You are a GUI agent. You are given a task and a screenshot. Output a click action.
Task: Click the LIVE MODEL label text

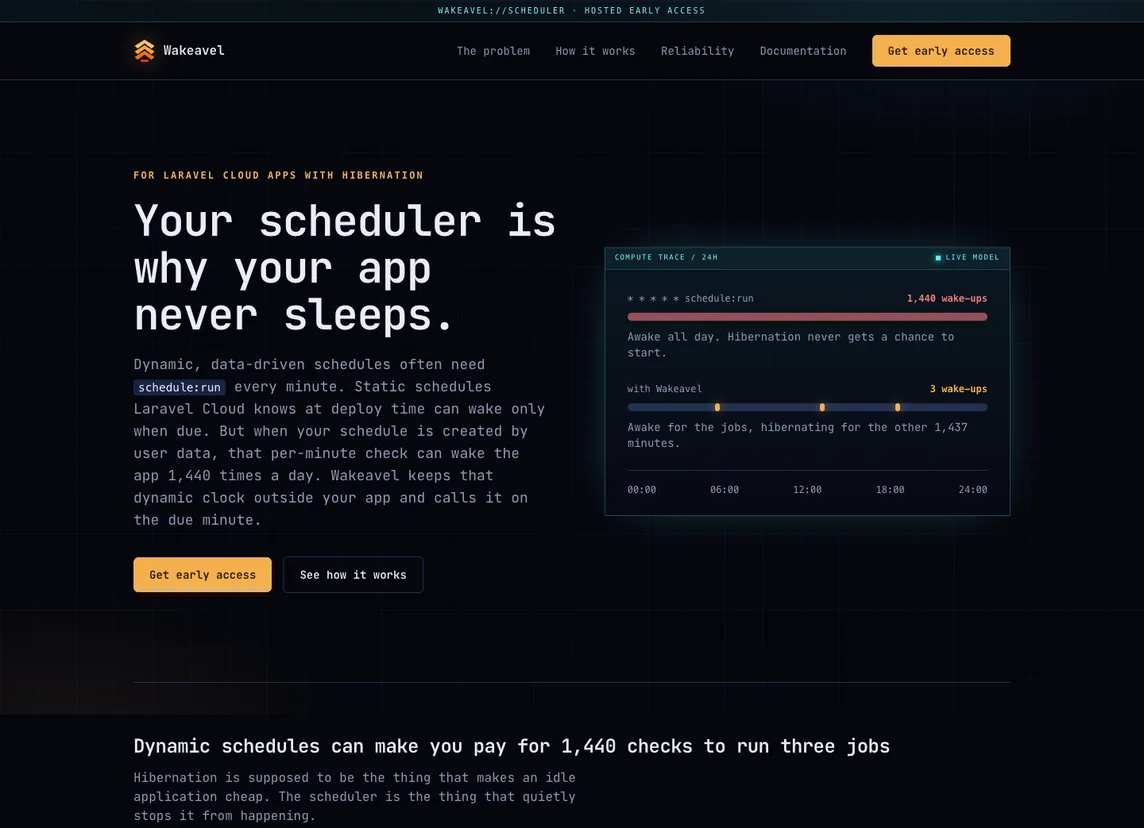973,257
